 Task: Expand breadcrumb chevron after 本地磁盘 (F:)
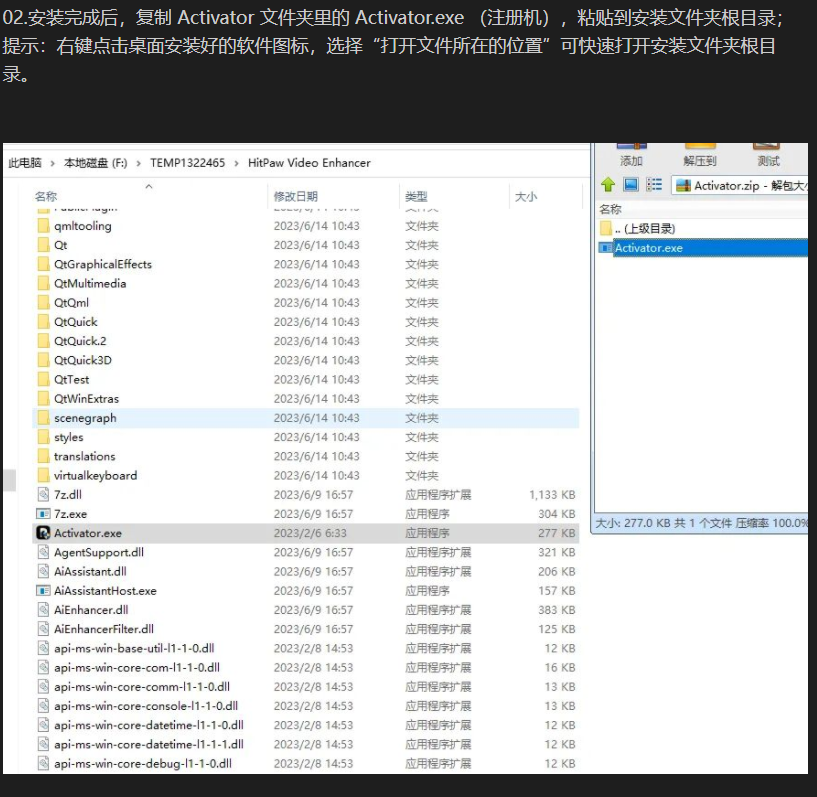(x=139, y=163)
